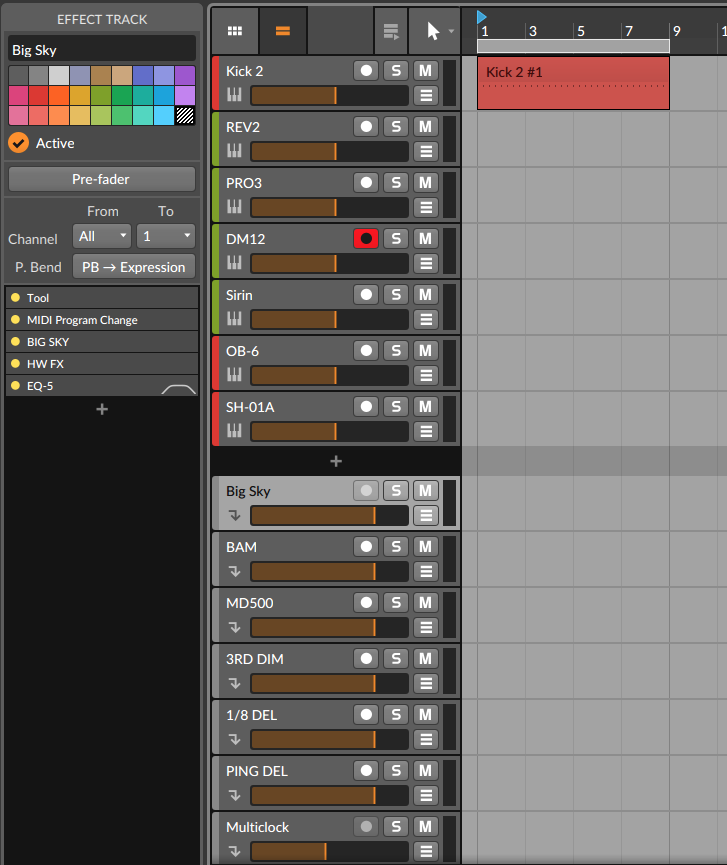Select the BIG SKY device row
Viewport: 727px width, 865px height.
[102, 342]
